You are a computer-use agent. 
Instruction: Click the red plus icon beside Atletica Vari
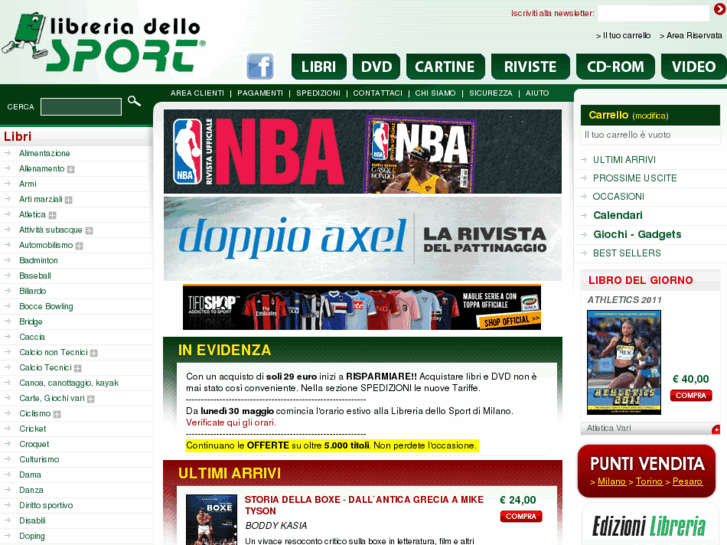tap(716, 430)
